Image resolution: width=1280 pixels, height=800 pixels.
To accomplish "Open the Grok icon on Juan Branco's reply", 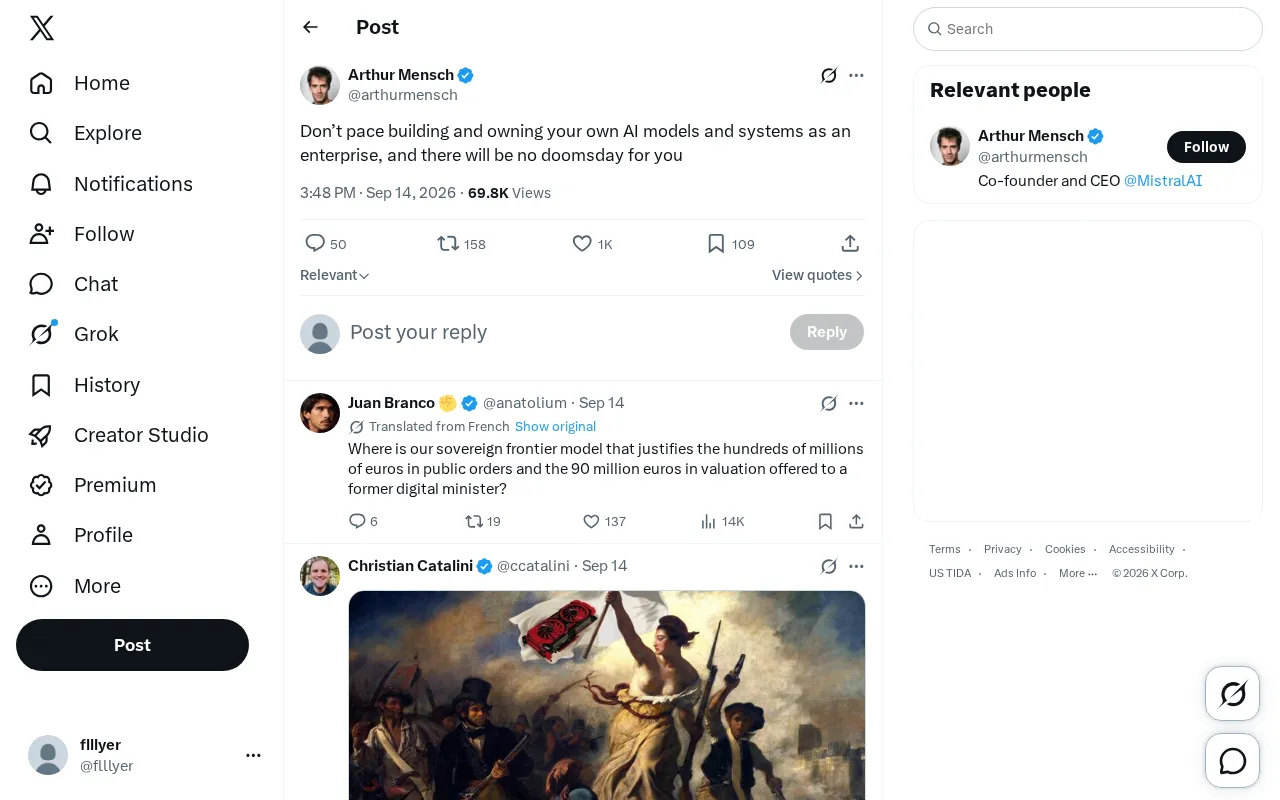I will 828,403.
